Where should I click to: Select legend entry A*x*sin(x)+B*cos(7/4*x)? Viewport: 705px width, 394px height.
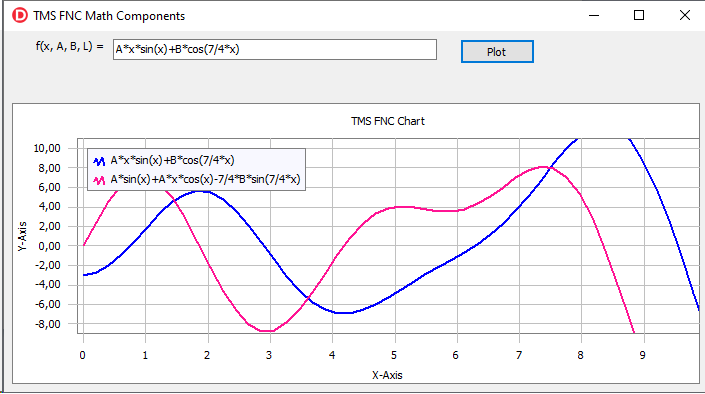(173, 161)
